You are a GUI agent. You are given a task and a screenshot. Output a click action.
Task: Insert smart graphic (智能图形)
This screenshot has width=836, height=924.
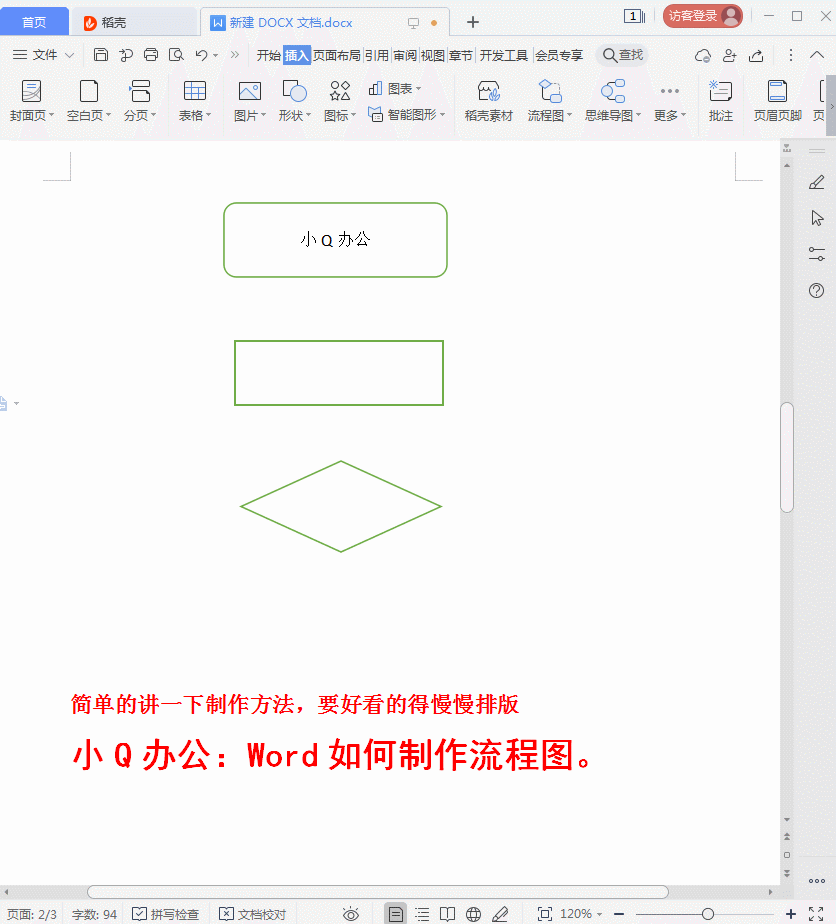[407, 114]
